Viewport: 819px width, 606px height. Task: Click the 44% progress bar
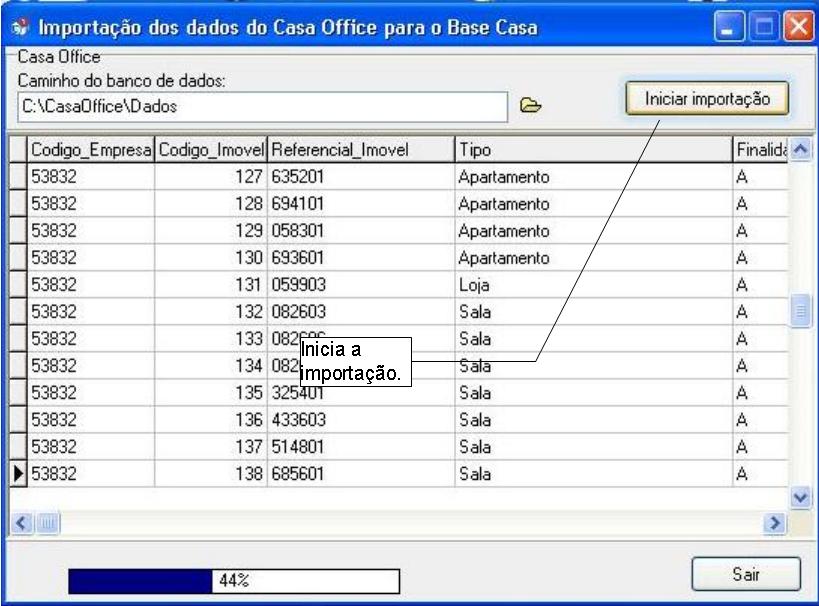pos(233,580)
